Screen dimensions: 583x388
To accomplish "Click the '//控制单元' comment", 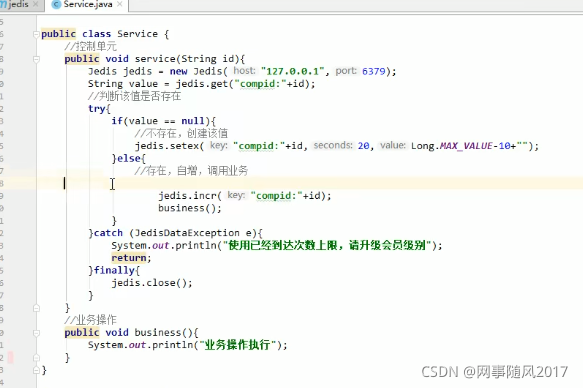I will coord(90,46).
